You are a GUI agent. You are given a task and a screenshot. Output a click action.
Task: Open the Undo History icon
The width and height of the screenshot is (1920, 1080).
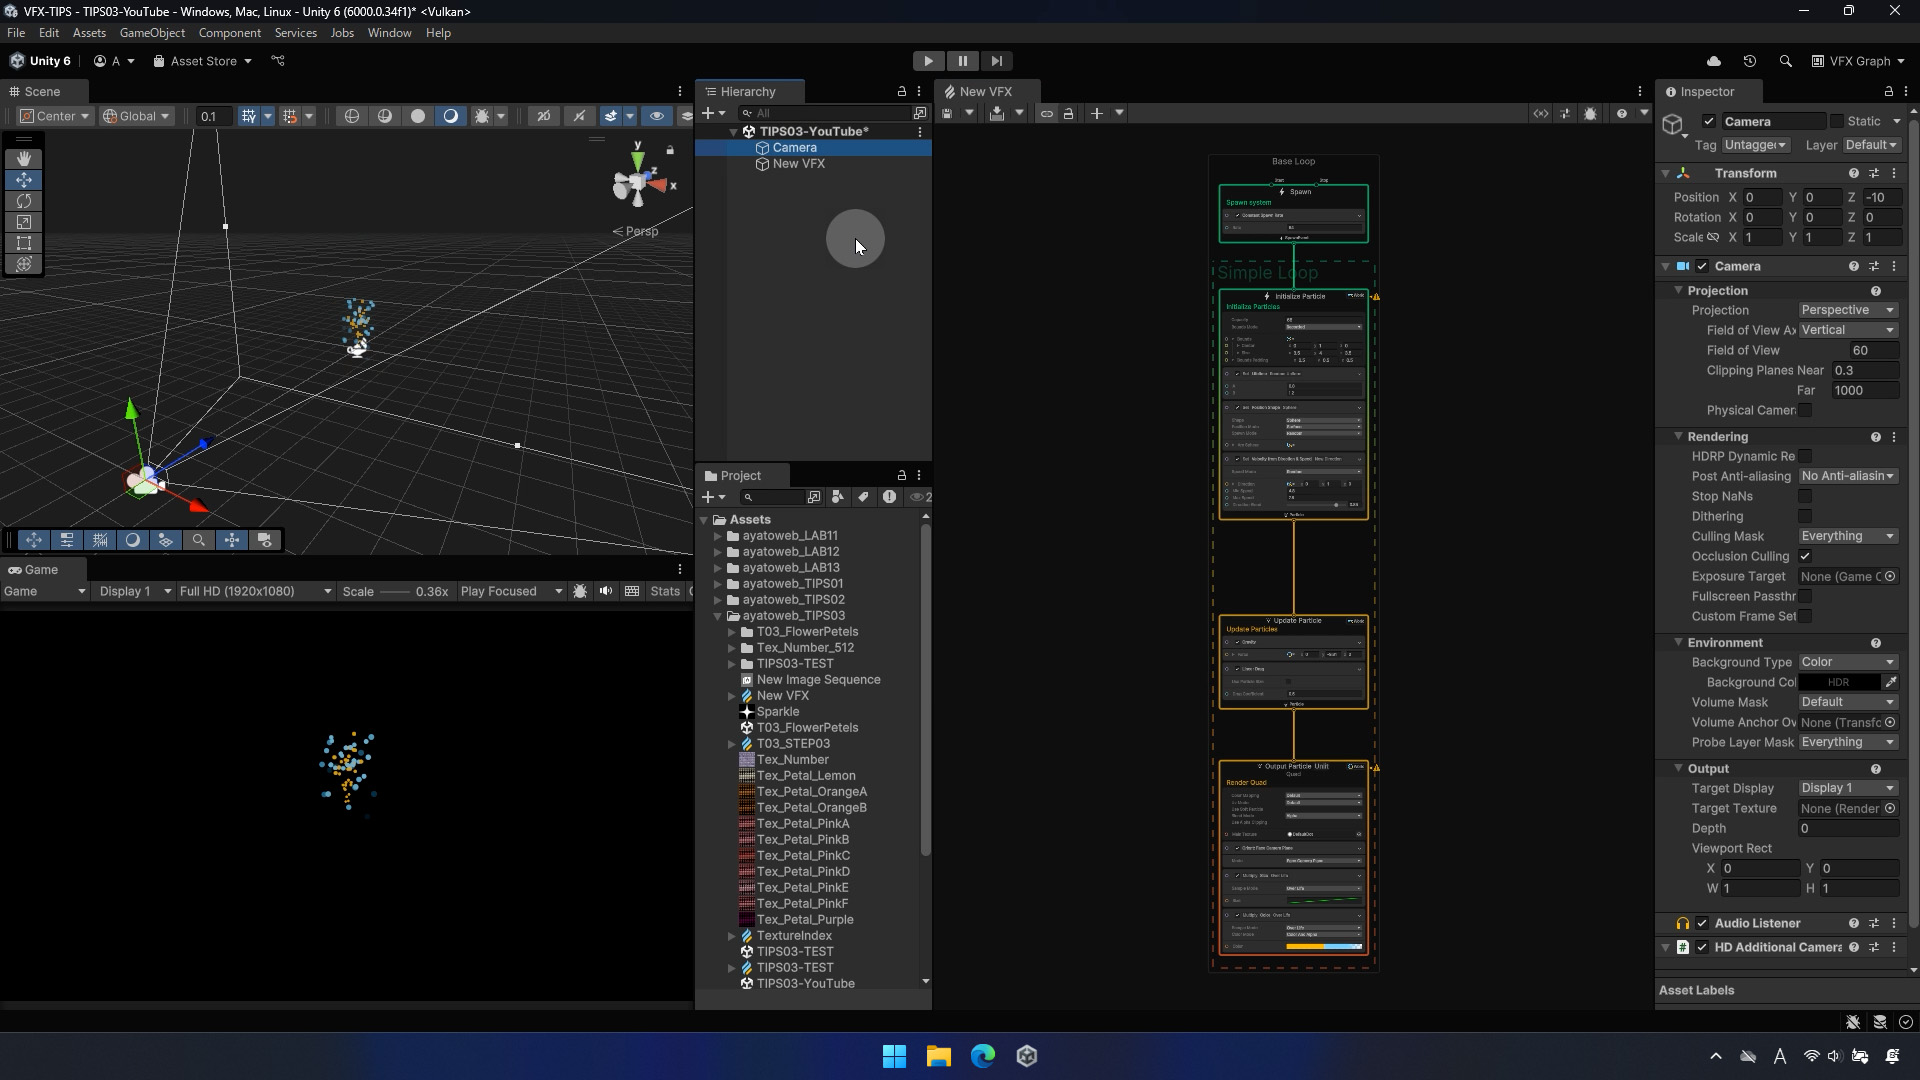(1749, 61)
